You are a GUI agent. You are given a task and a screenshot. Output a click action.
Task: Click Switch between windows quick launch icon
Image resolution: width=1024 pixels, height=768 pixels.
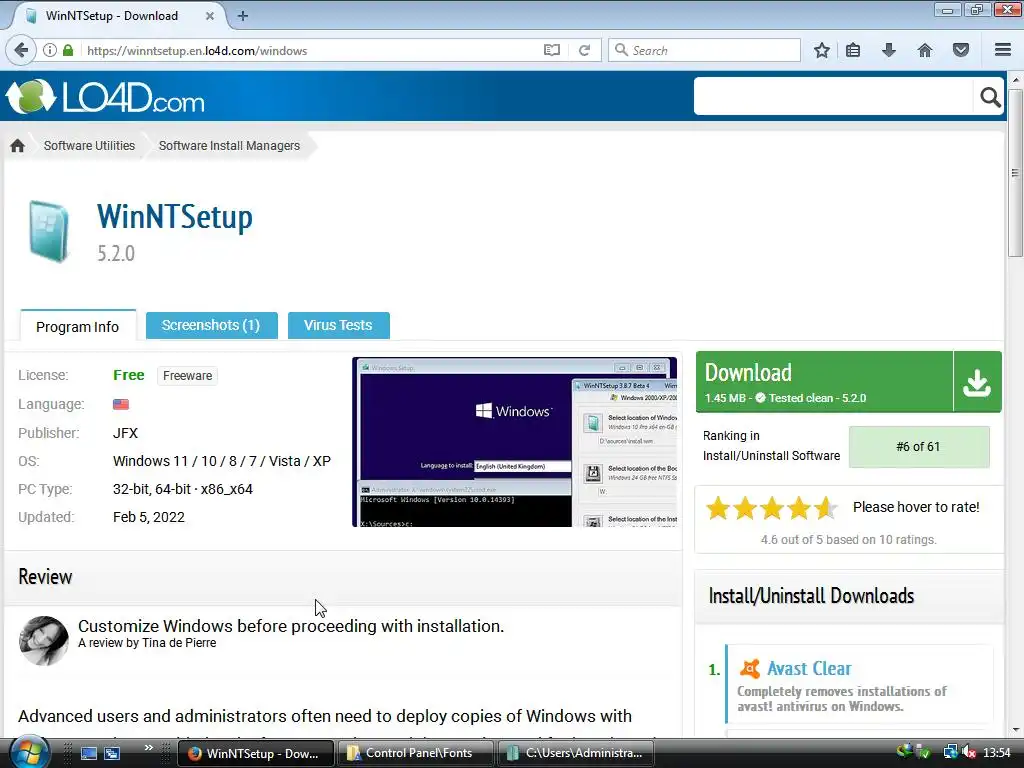tap(112, 753)
